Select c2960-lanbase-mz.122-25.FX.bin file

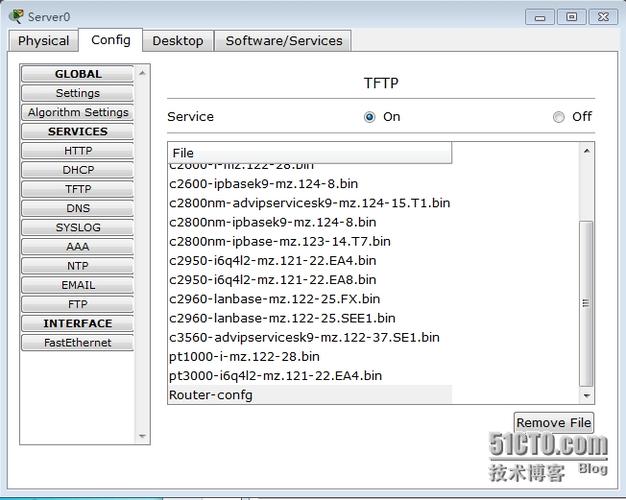310,299
